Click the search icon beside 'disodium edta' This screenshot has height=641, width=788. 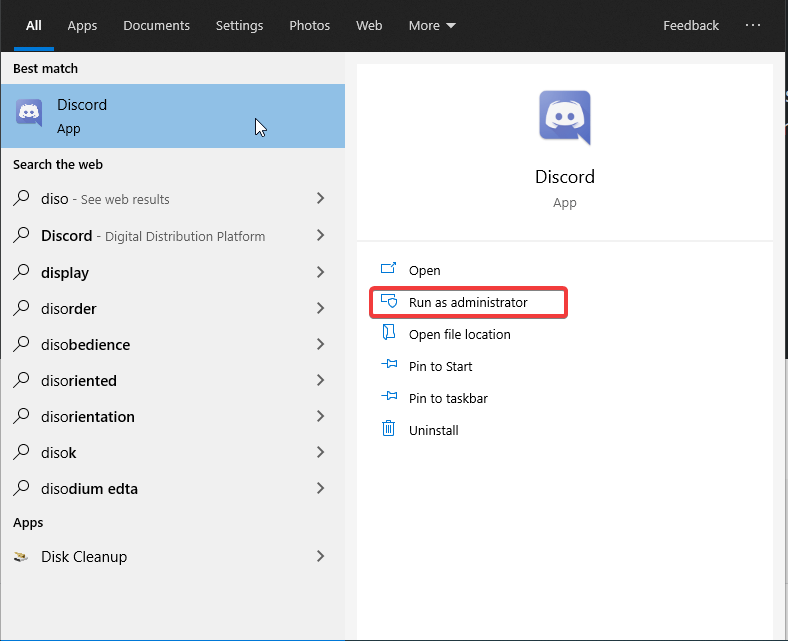pyautogui.click(x=21, y=488)
